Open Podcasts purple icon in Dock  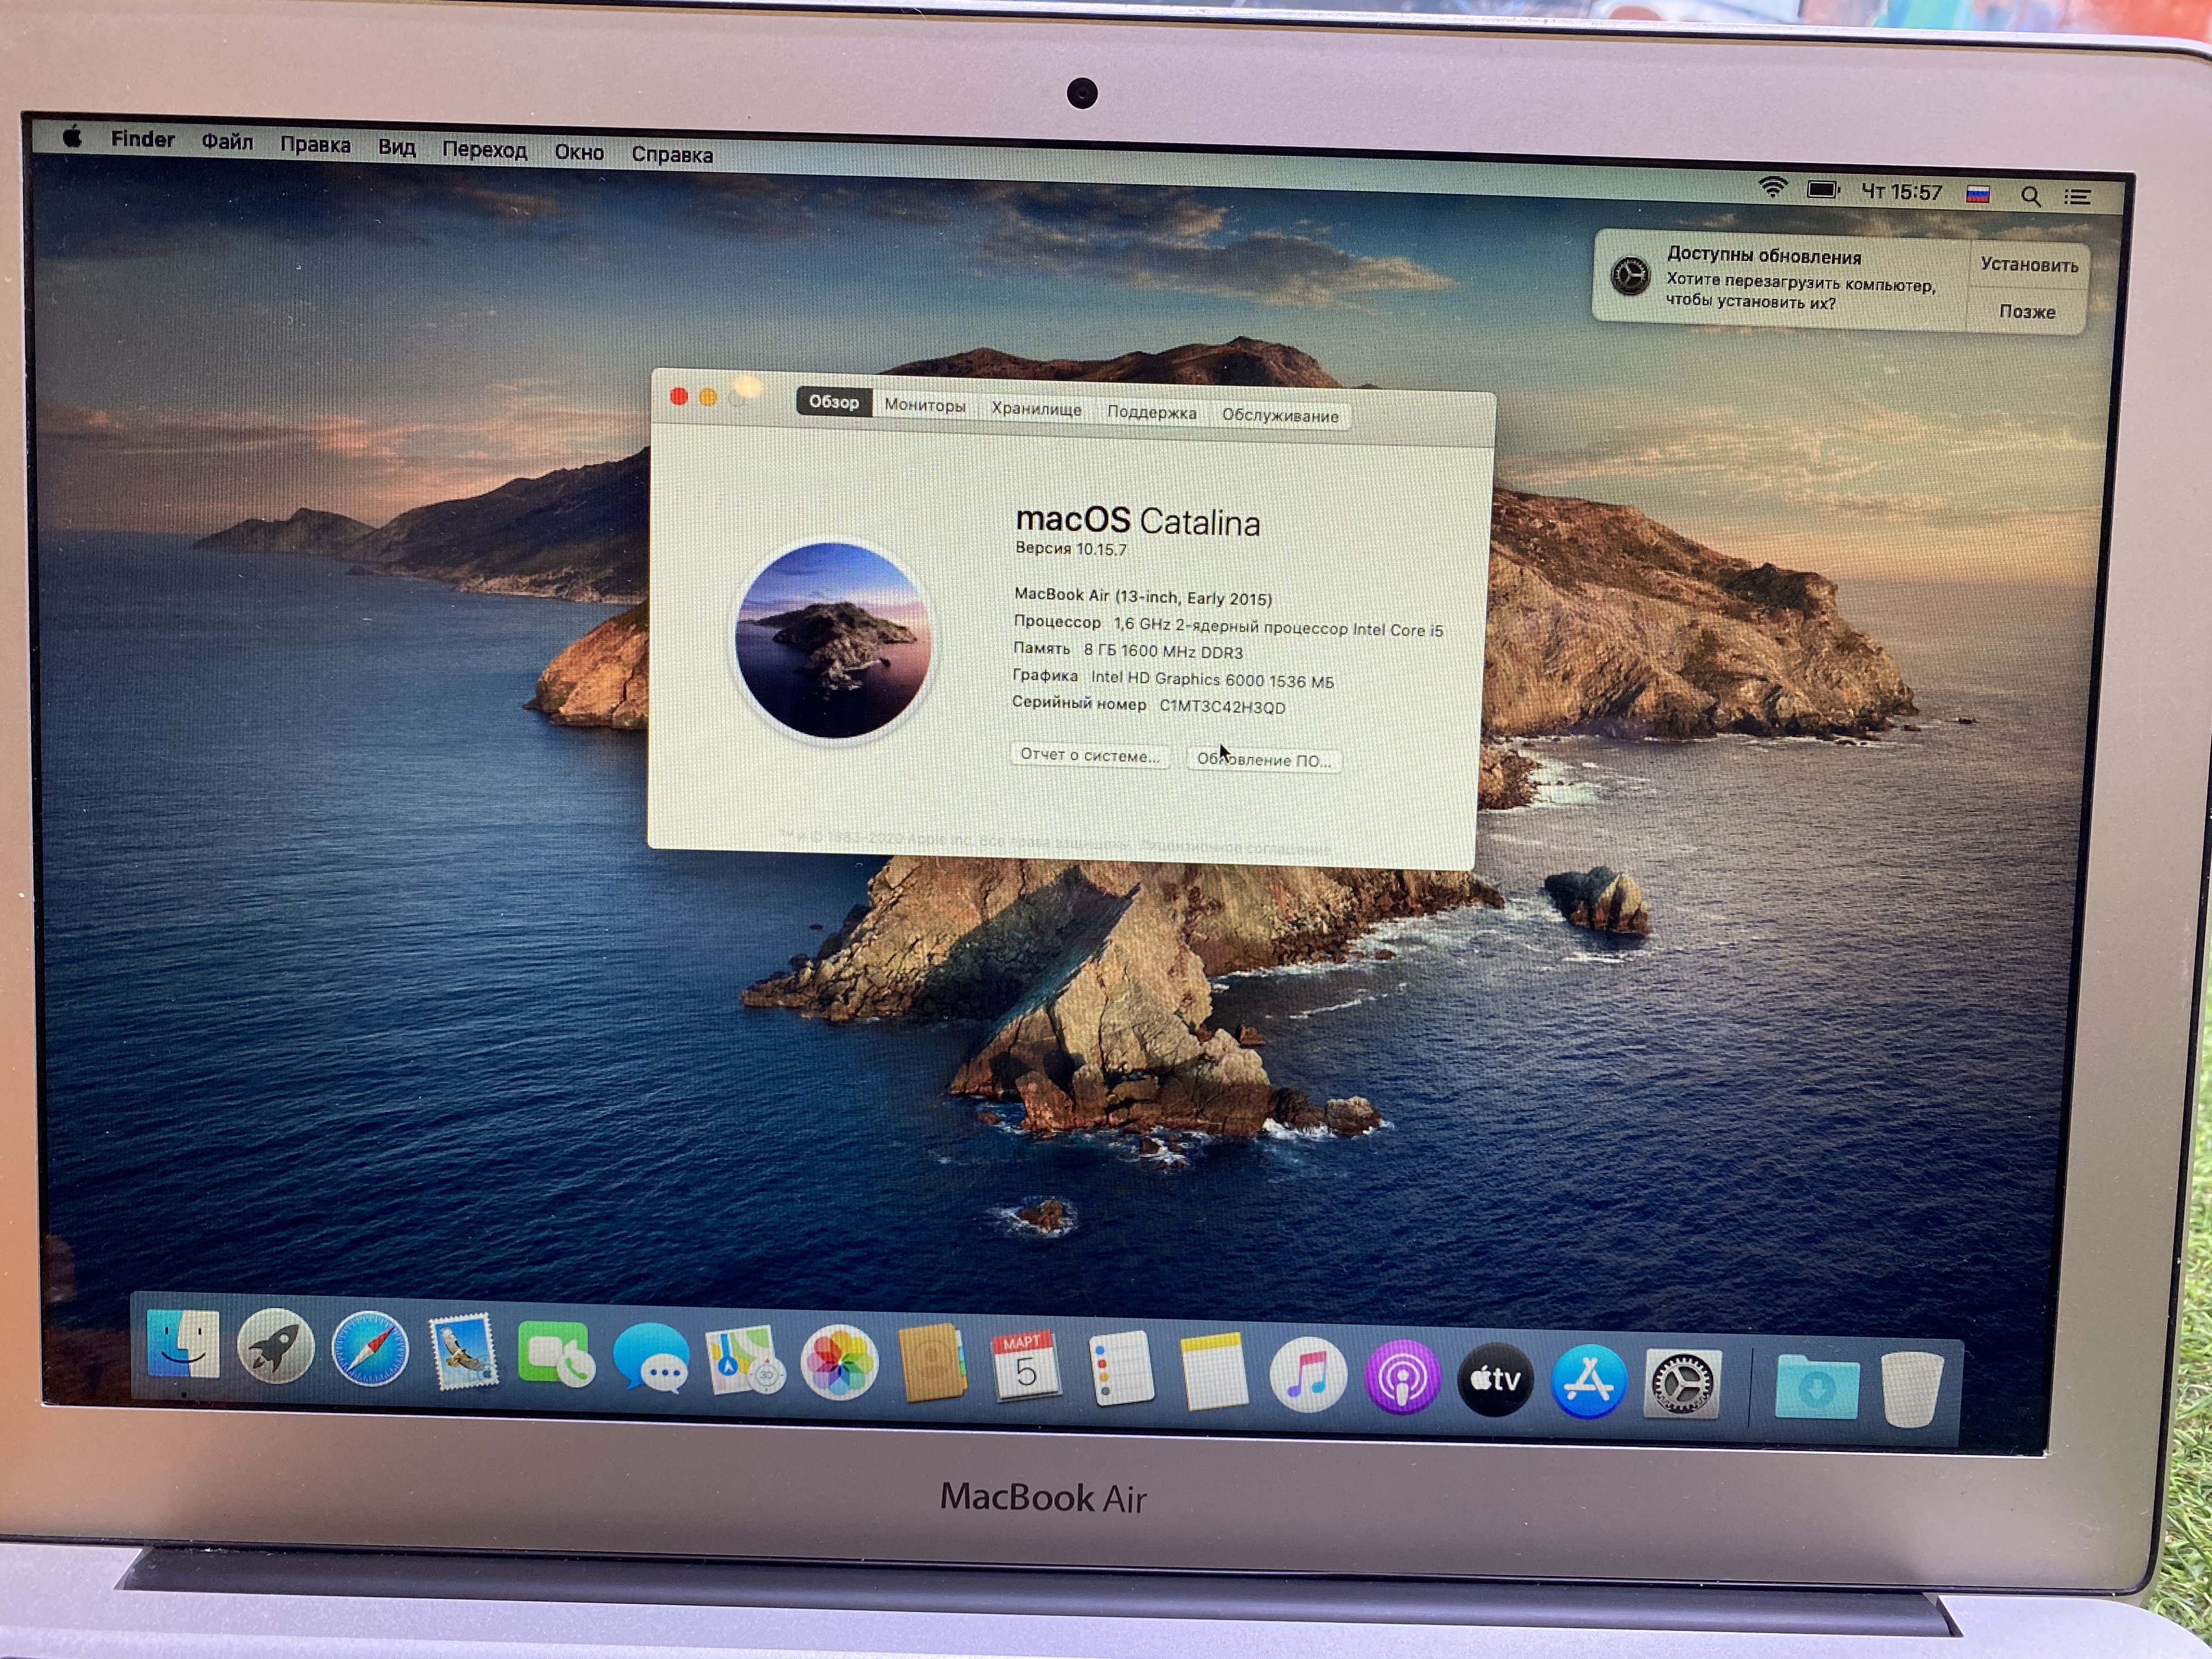[x=1402, y=1377]
